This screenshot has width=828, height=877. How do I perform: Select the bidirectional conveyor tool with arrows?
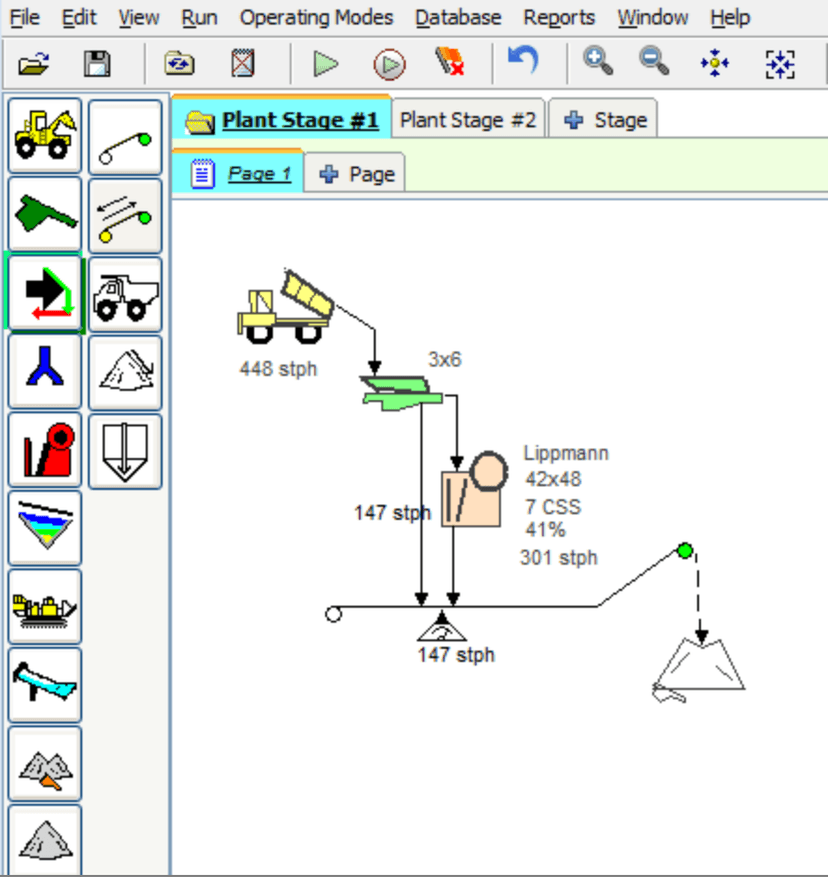point(125,214)
